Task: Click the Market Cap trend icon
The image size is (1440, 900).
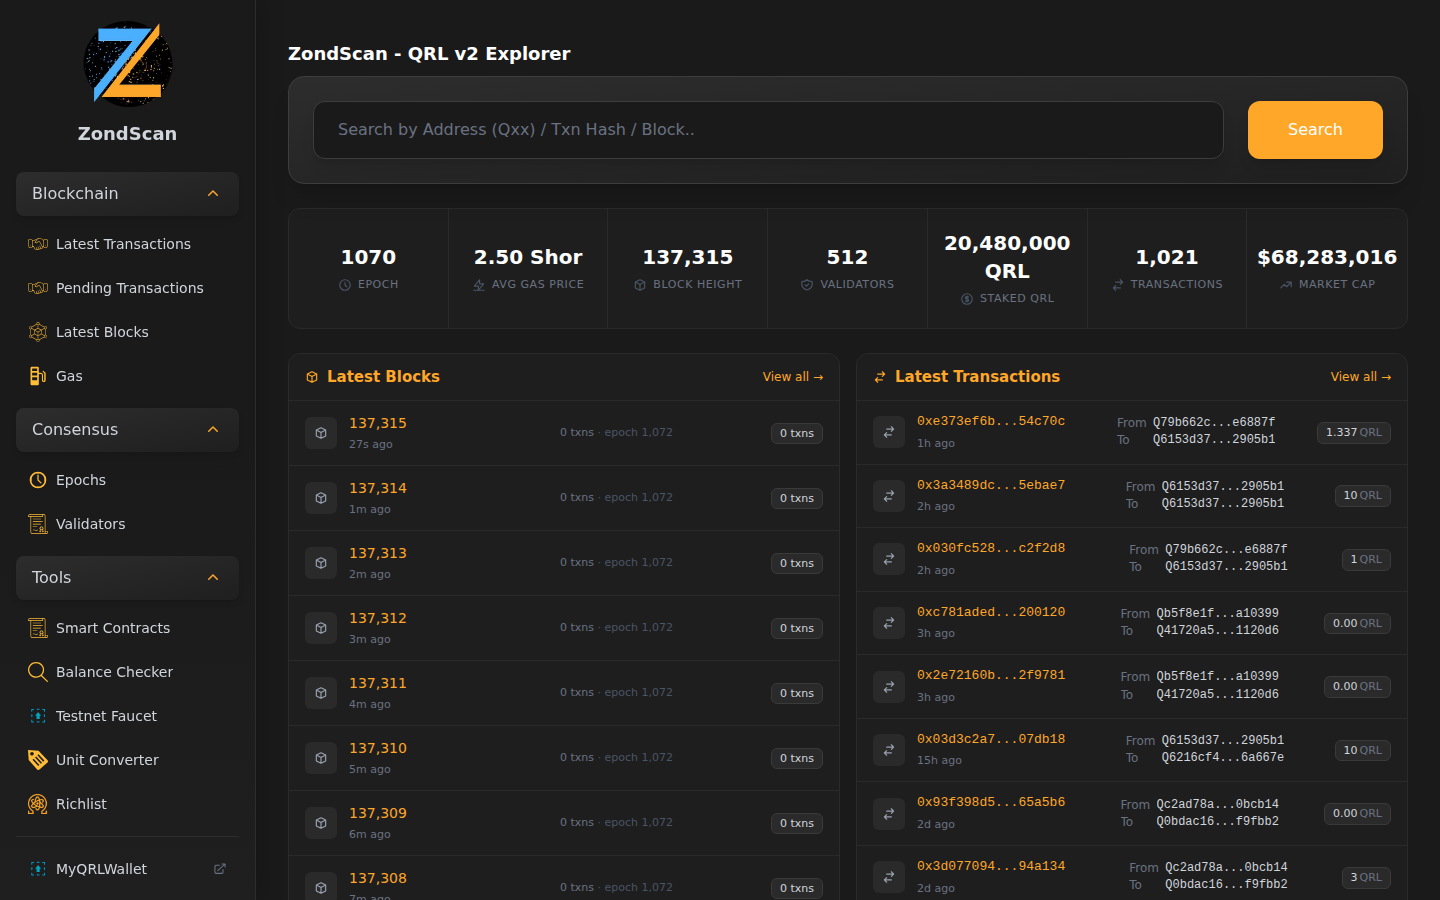Action: point(1286,285)
